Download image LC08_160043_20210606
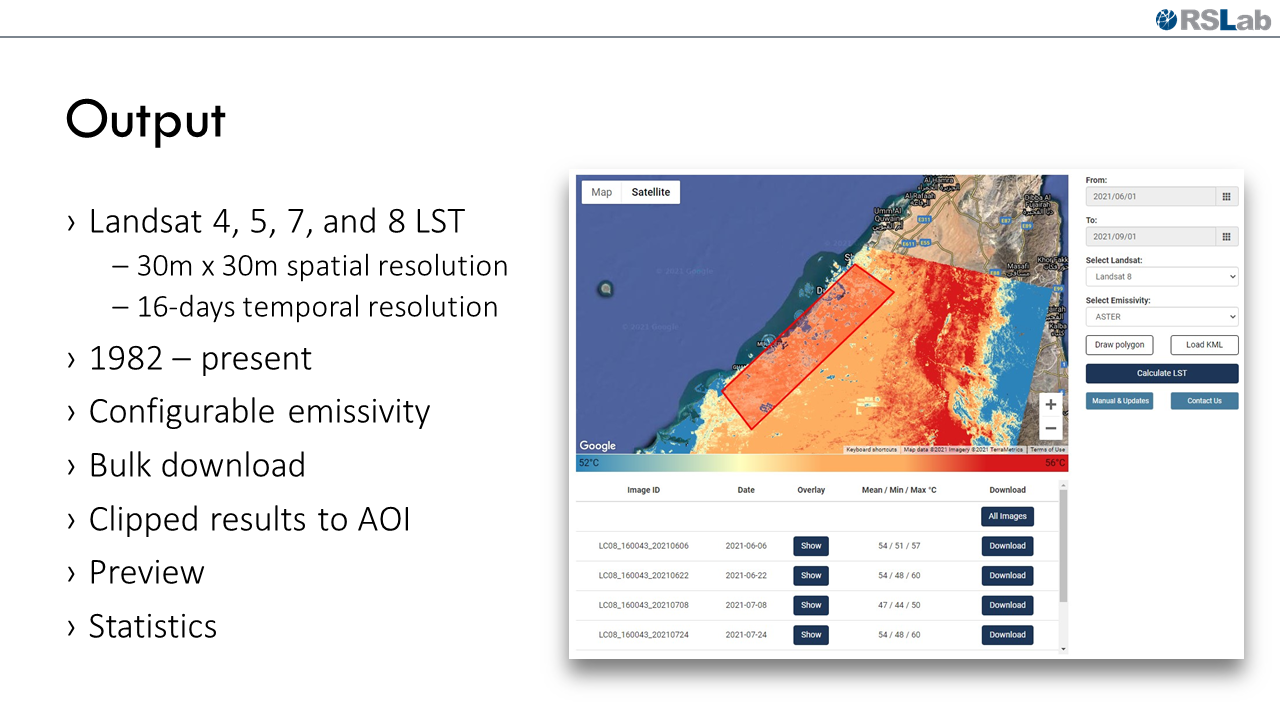 pyautogui.click(x=1007, y=546)
